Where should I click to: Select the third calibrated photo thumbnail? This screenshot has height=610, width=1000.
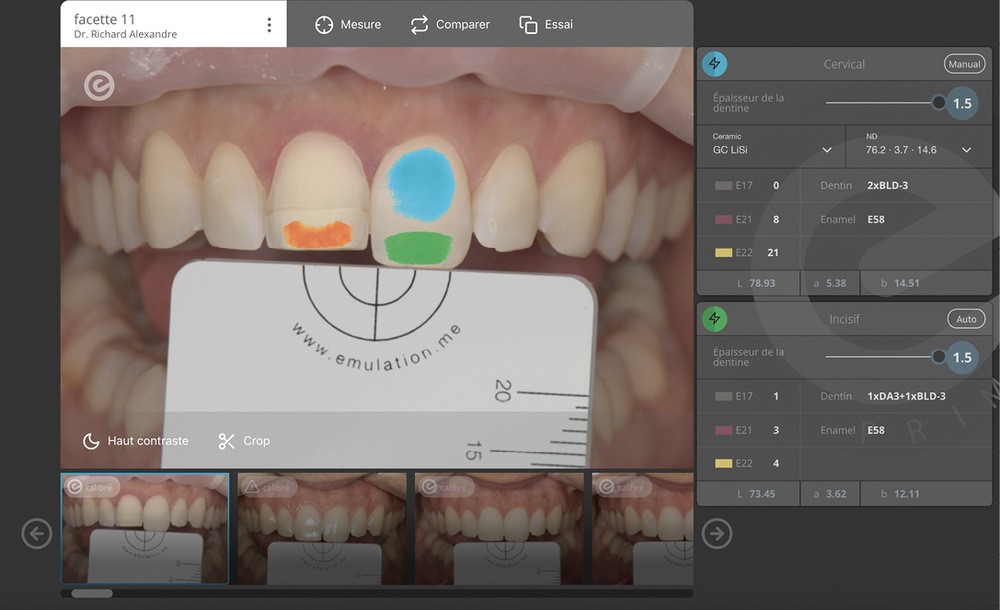tap(499, 528)
